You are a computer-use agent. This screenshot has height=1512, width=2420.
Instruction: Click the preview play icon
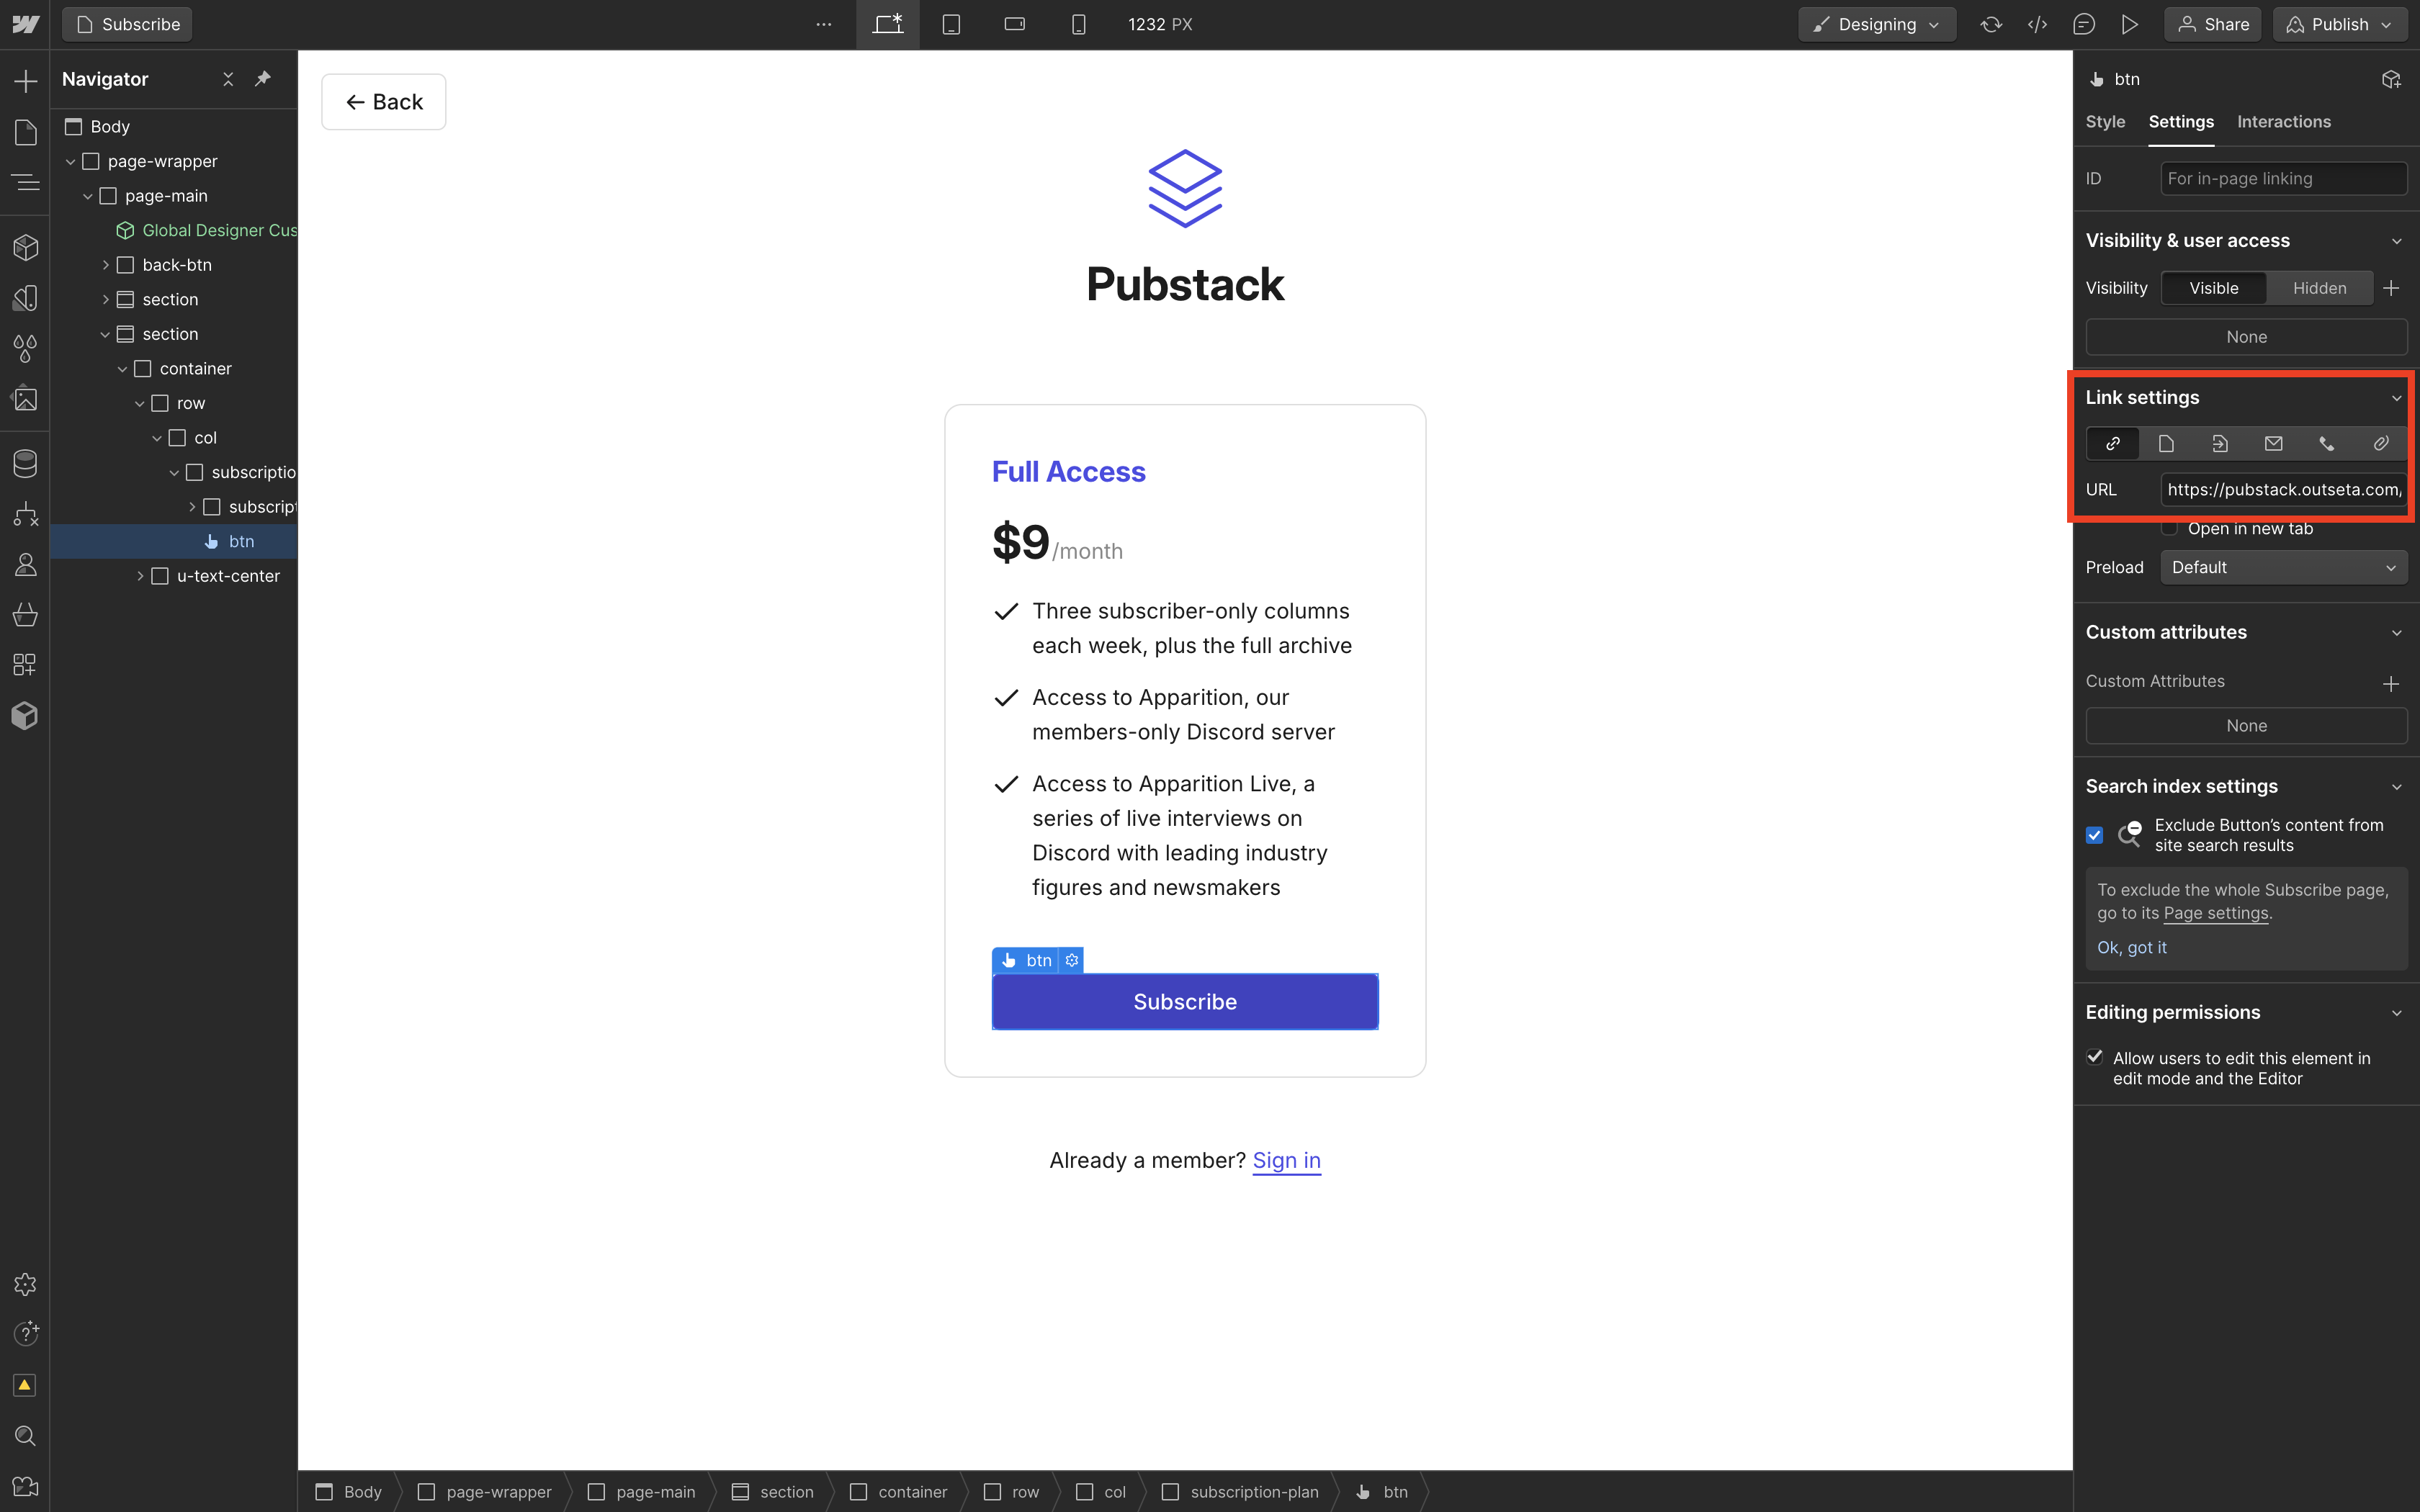2130,24
